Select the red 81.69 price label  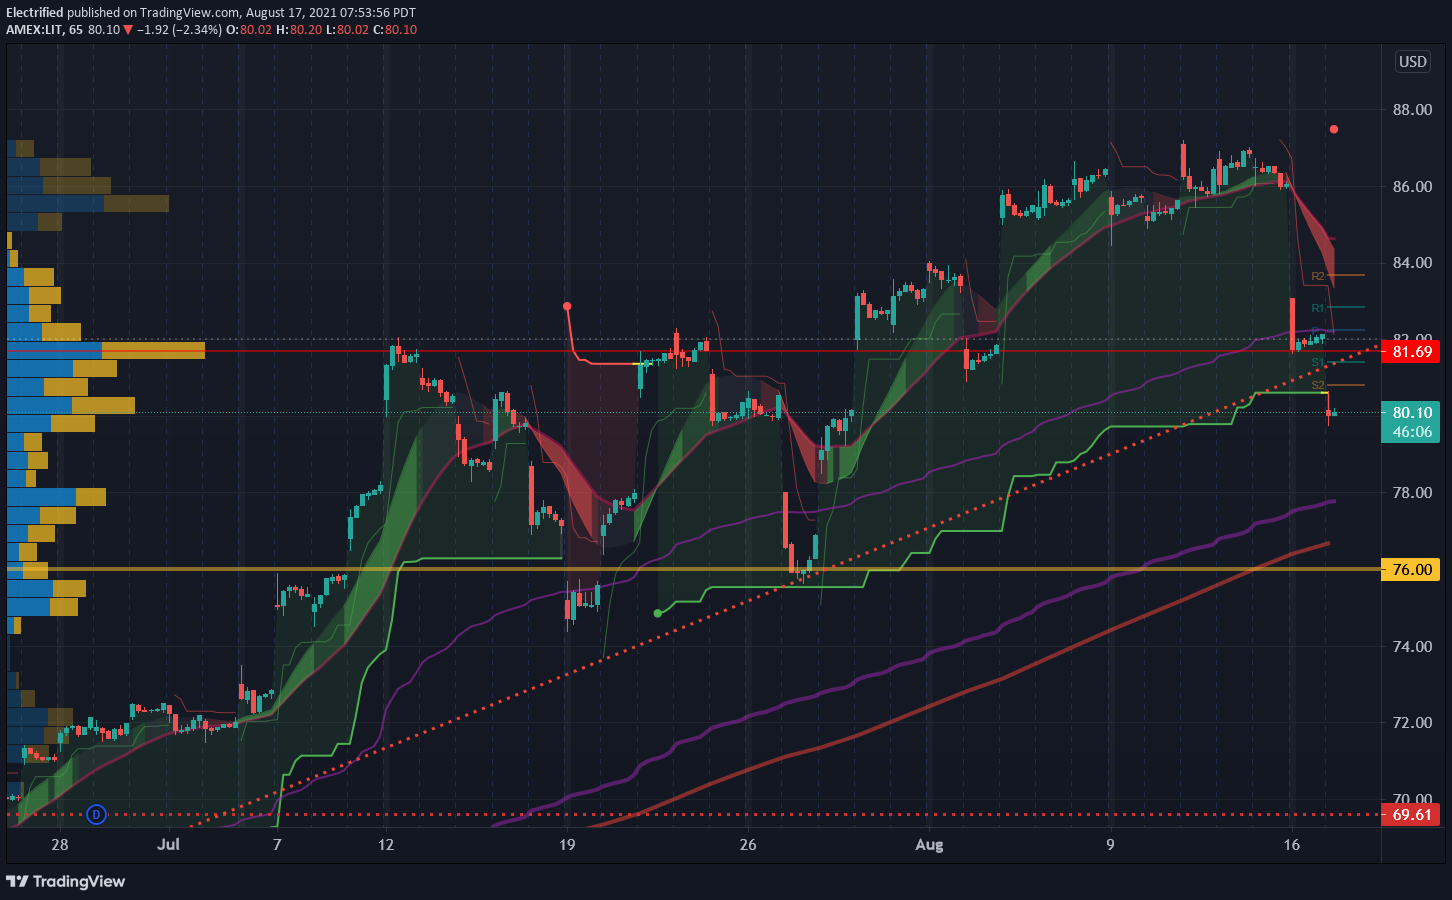(x=1411, y=352)
